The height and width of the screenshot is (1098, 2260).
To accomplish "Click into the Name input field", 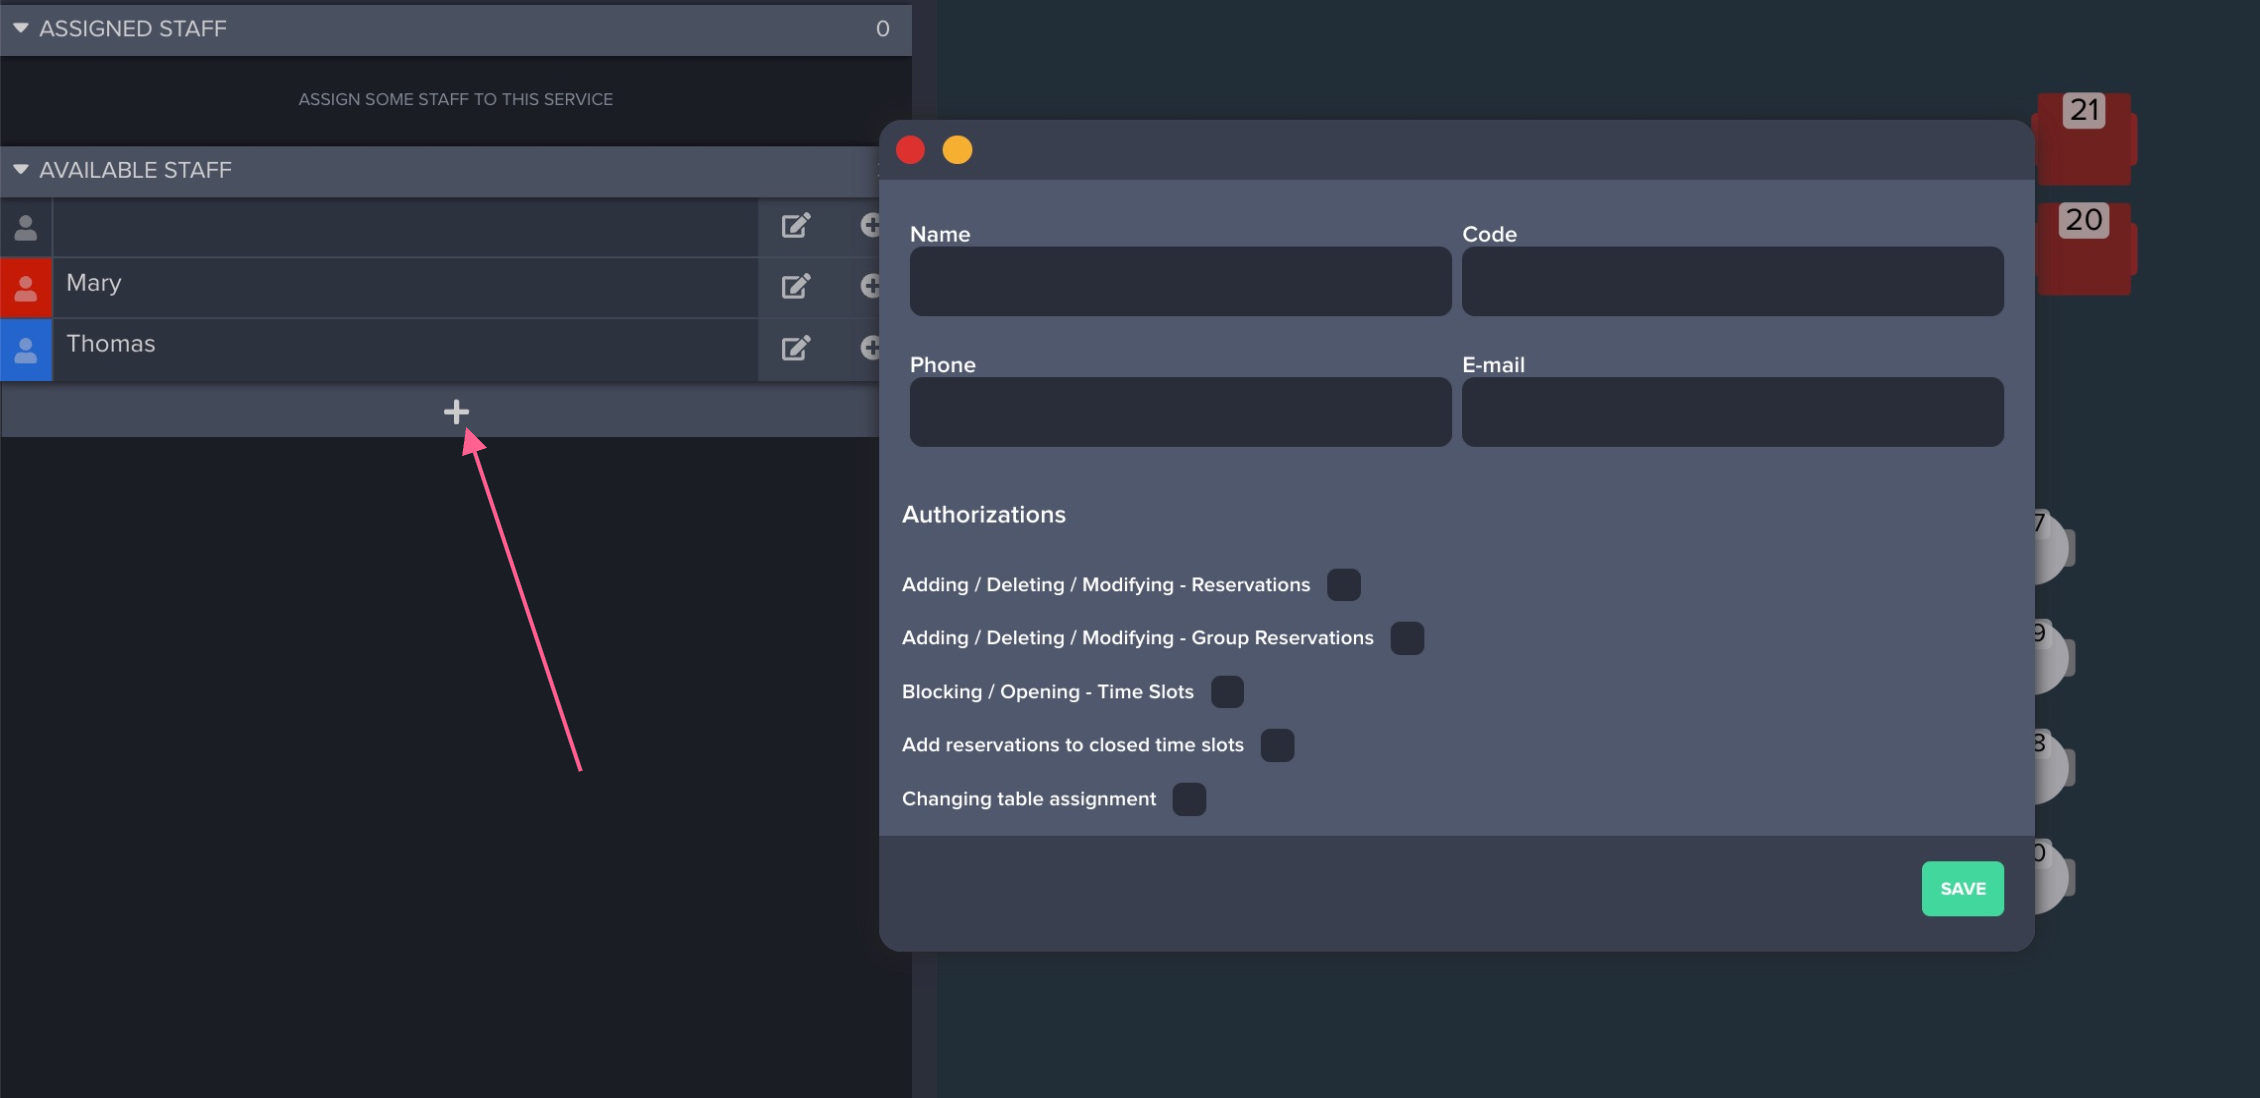I will (1180, 282).
